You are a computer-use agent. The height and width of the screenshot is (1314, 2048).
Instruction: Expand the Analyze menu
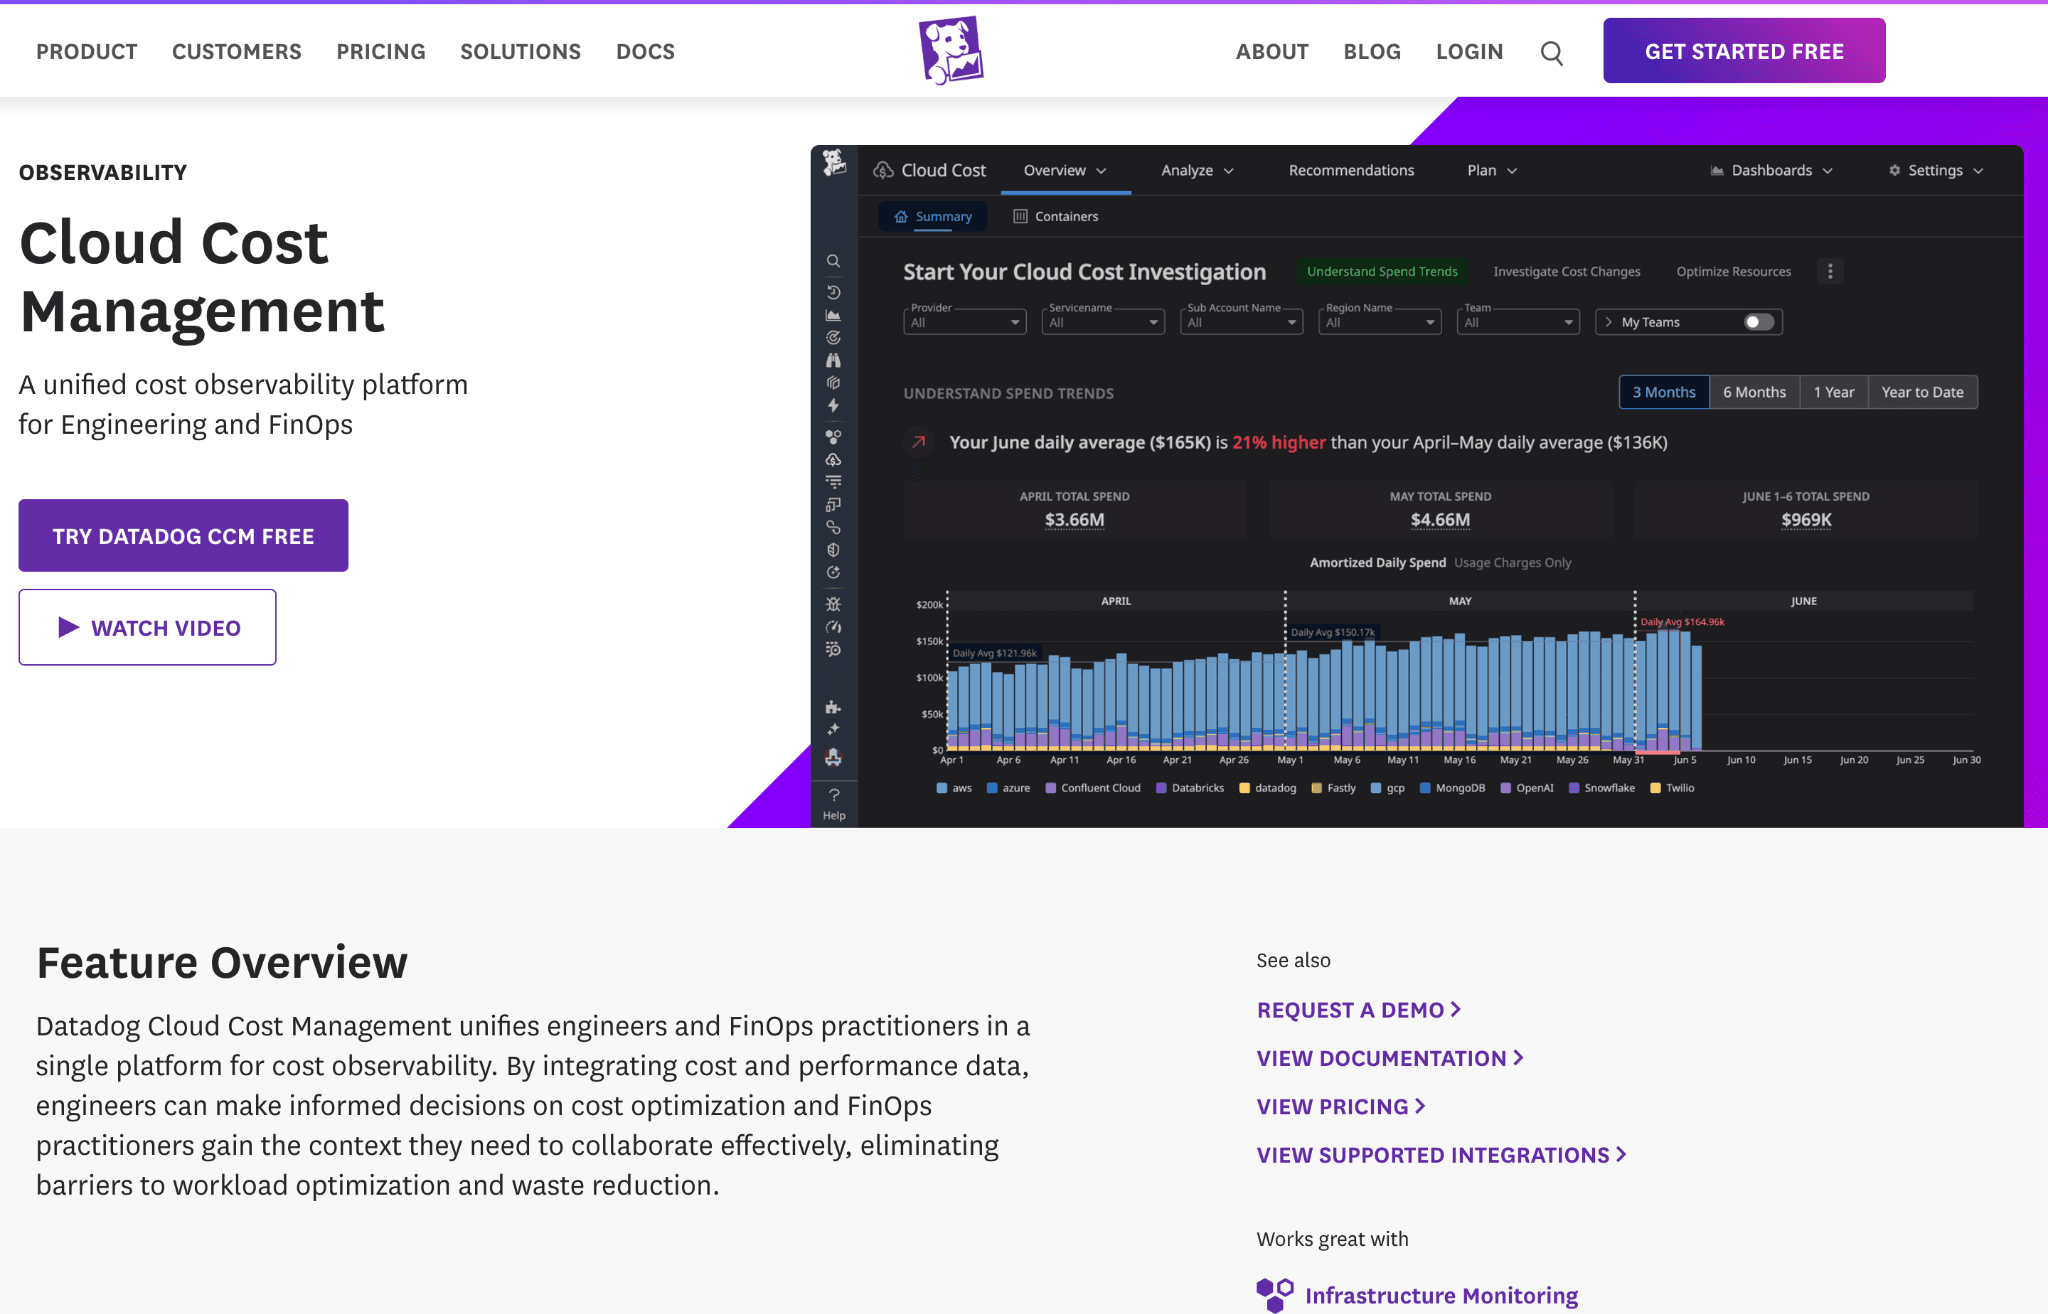(1197, 171)
